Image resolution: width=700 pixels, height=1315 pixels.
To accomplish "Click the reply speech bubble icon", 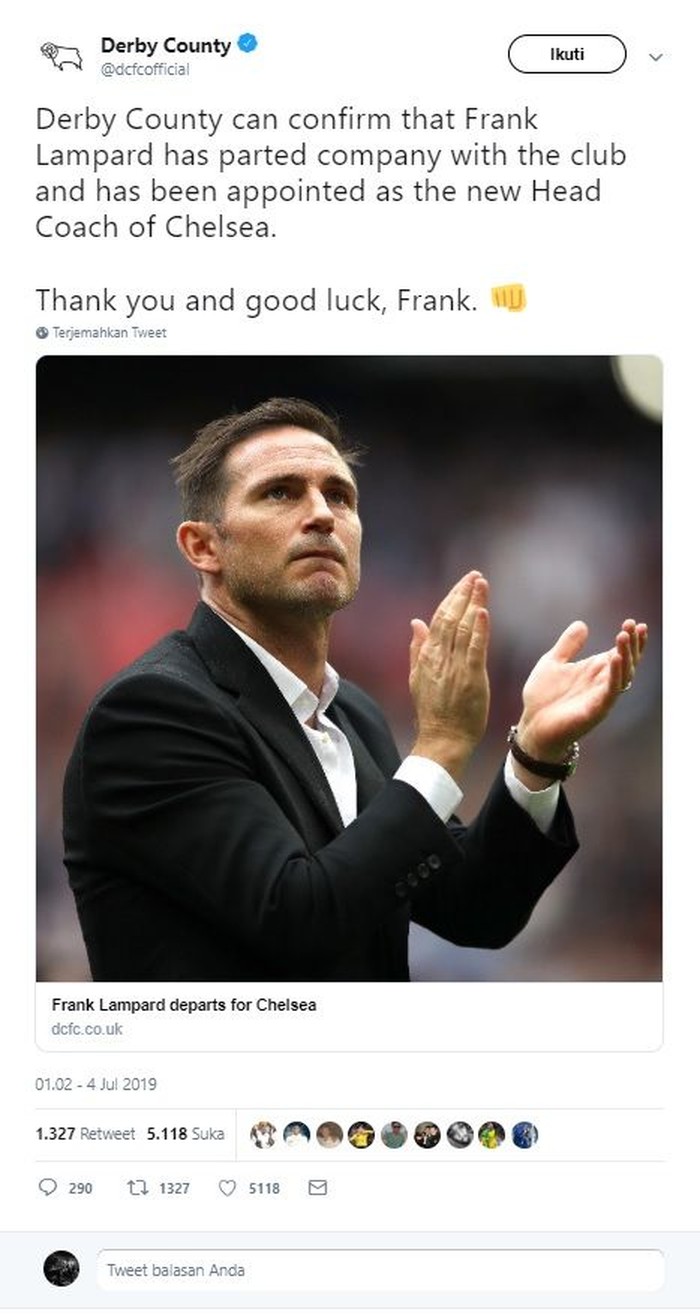I will point(48,1188).
